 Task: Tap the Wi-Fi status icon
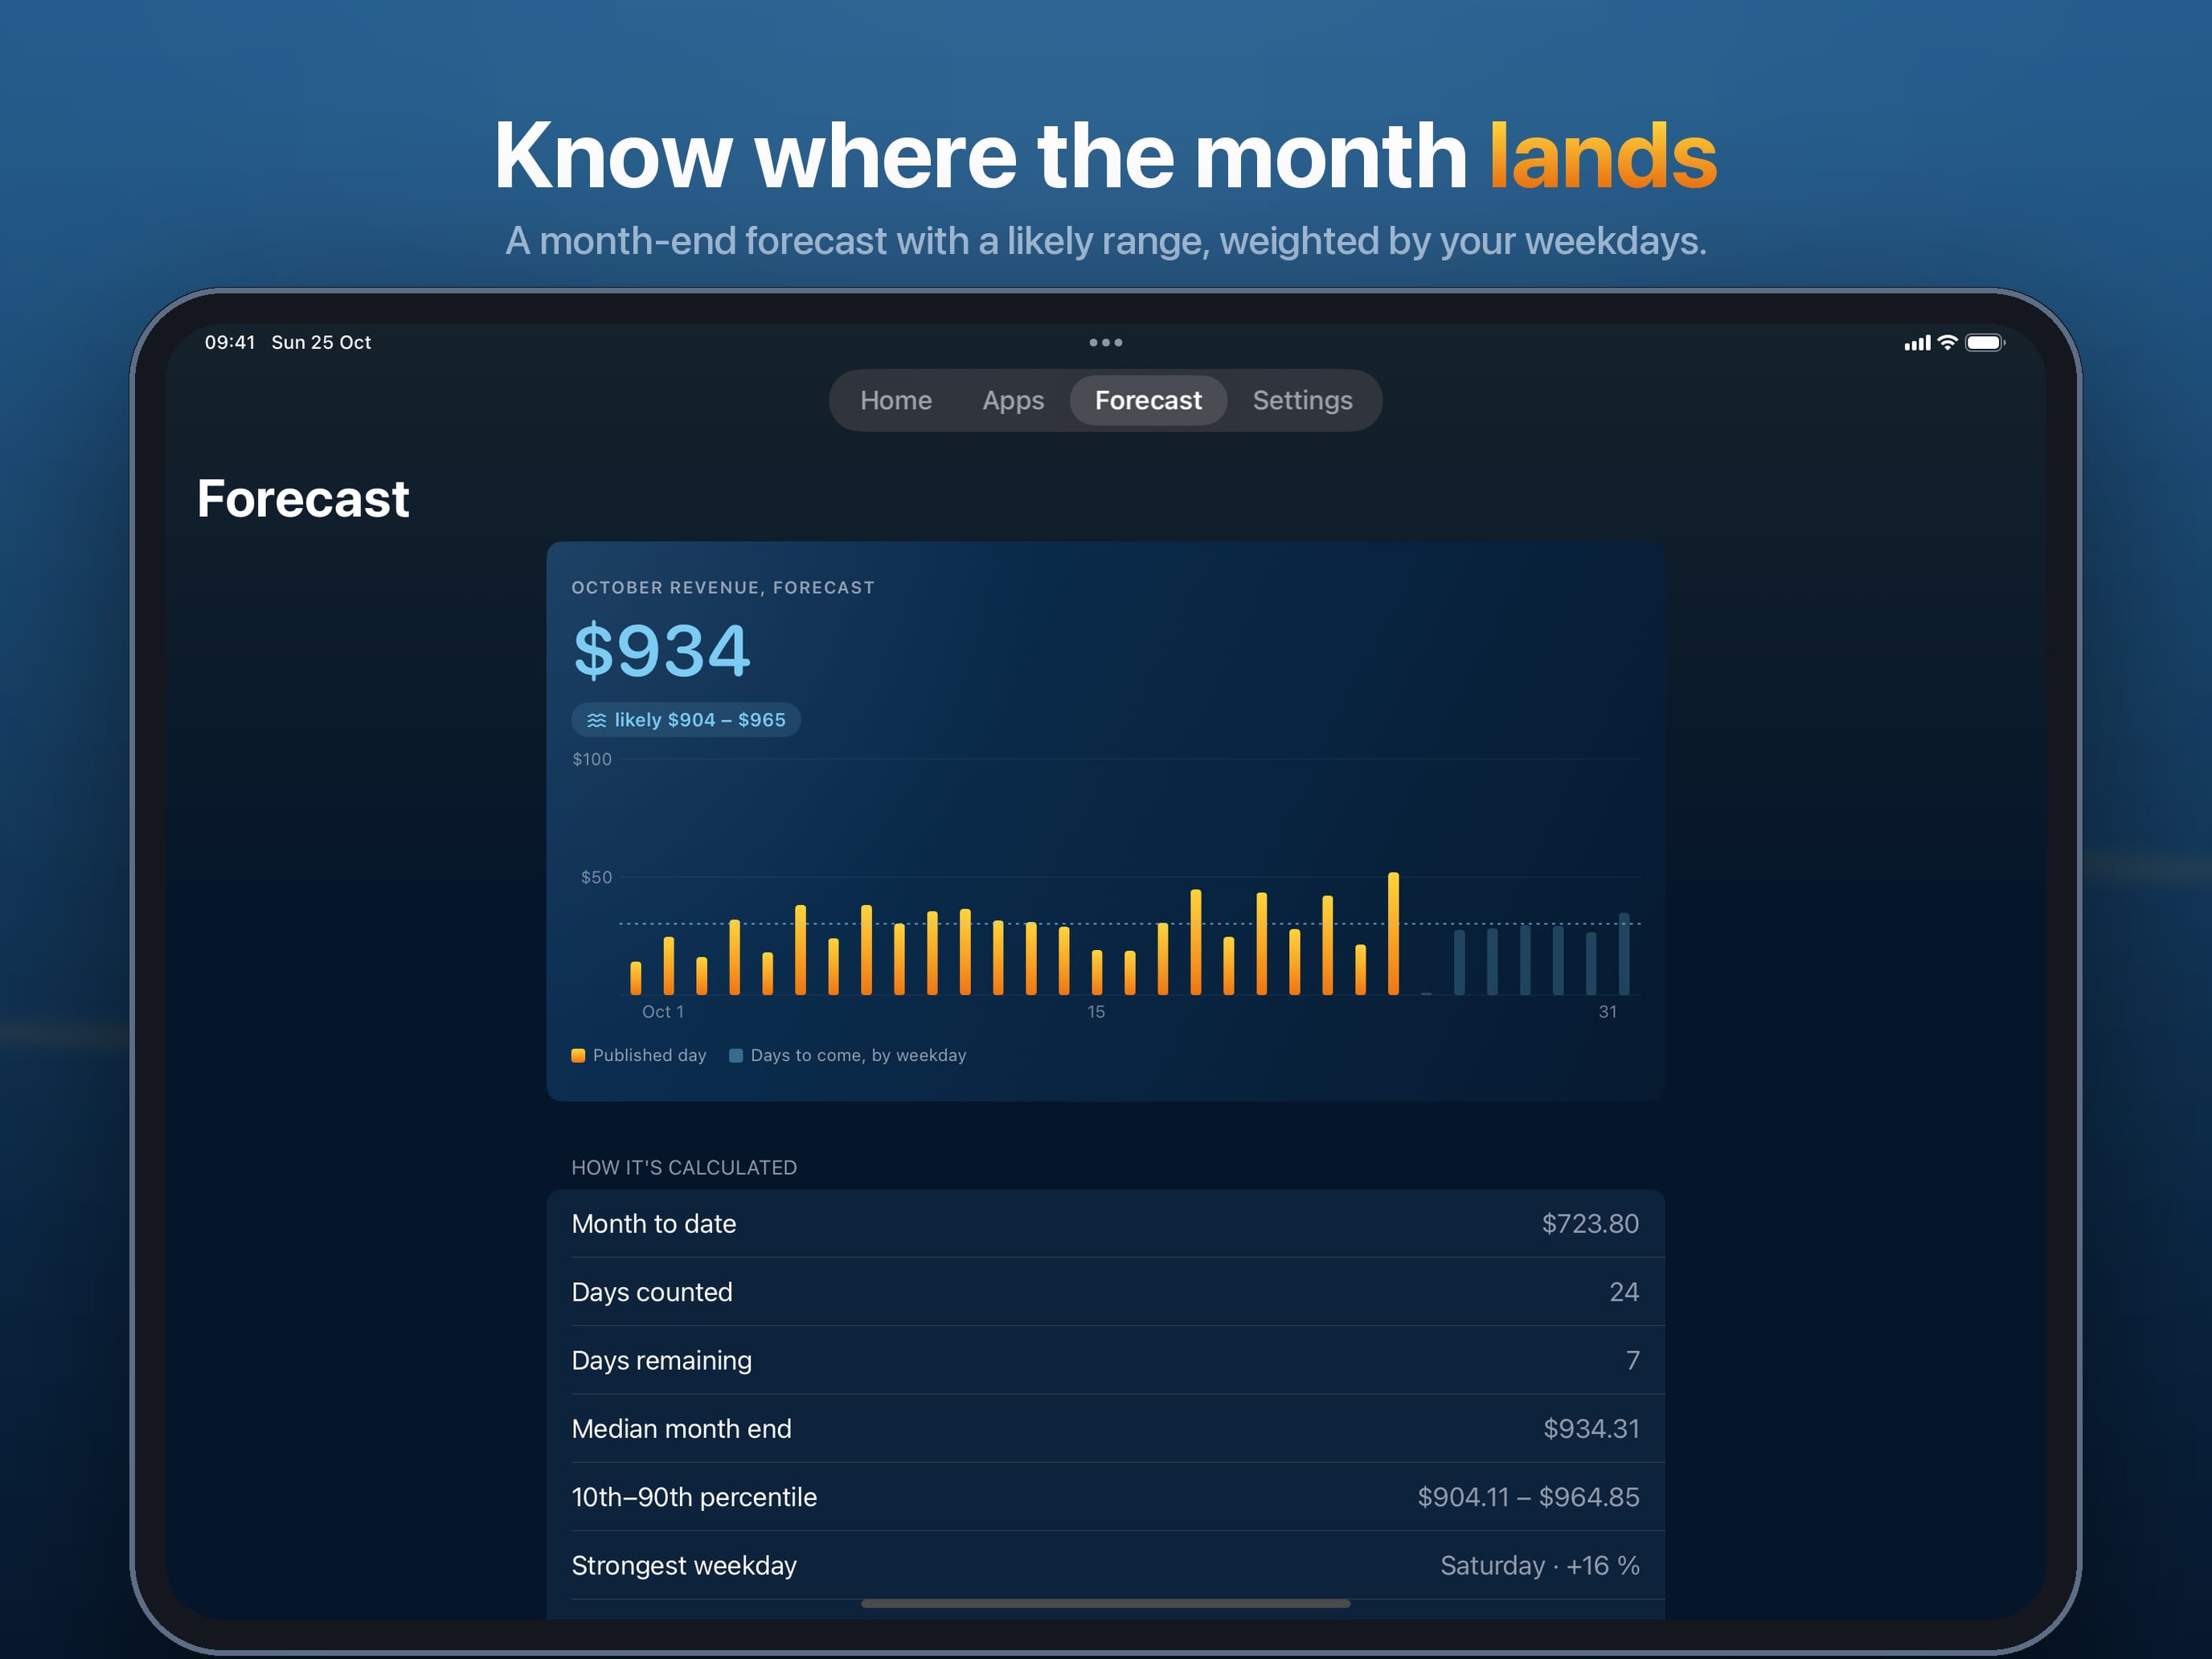[x=1947, y=342]
